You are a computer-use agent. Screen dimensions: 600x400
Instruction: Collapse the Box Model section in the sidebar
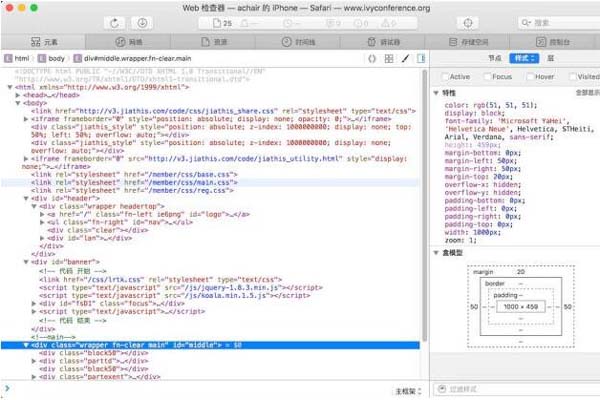[x=436, y=253]
